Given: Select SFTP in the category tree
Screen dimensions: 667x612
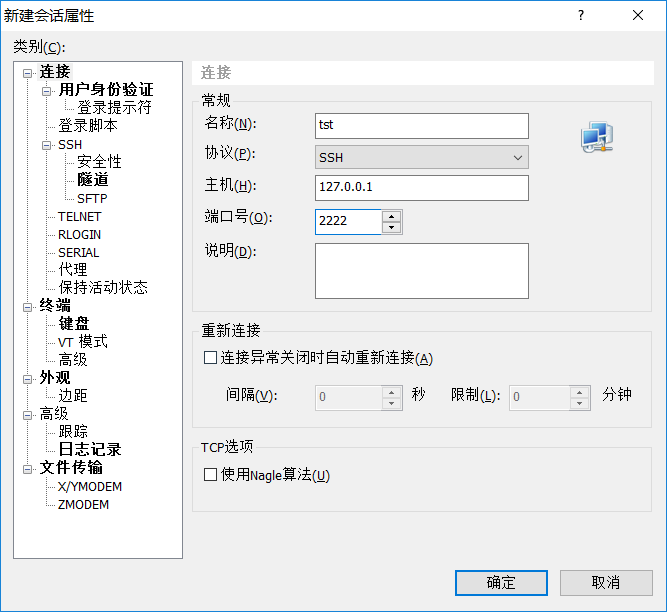Looking at the screenshot, I should pyautogui.click(x=92, y=199).
